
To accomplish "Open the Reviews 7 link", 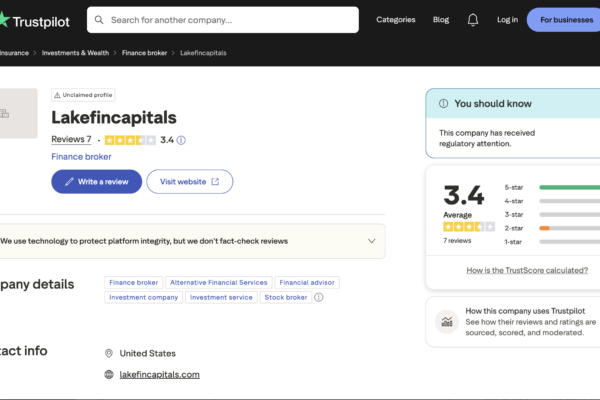I will click(72, 139).
